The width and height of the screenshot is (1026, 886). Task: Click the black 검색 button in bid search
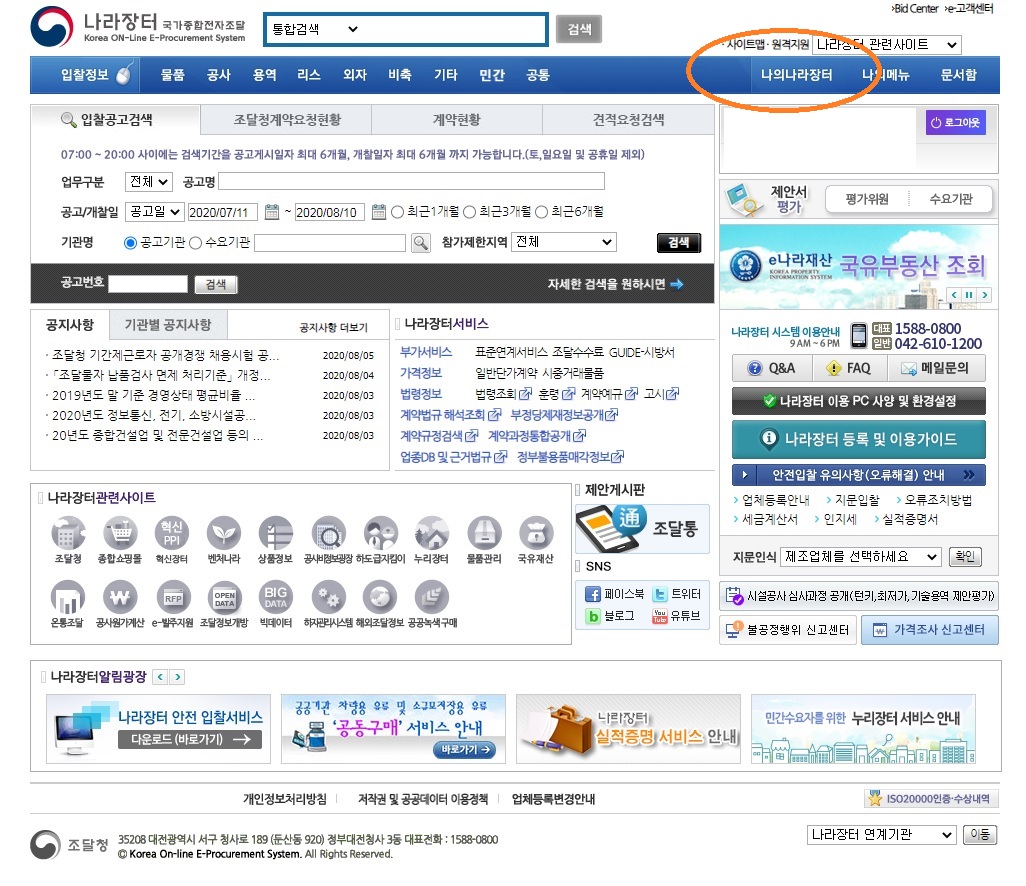(x=679, y=243)
